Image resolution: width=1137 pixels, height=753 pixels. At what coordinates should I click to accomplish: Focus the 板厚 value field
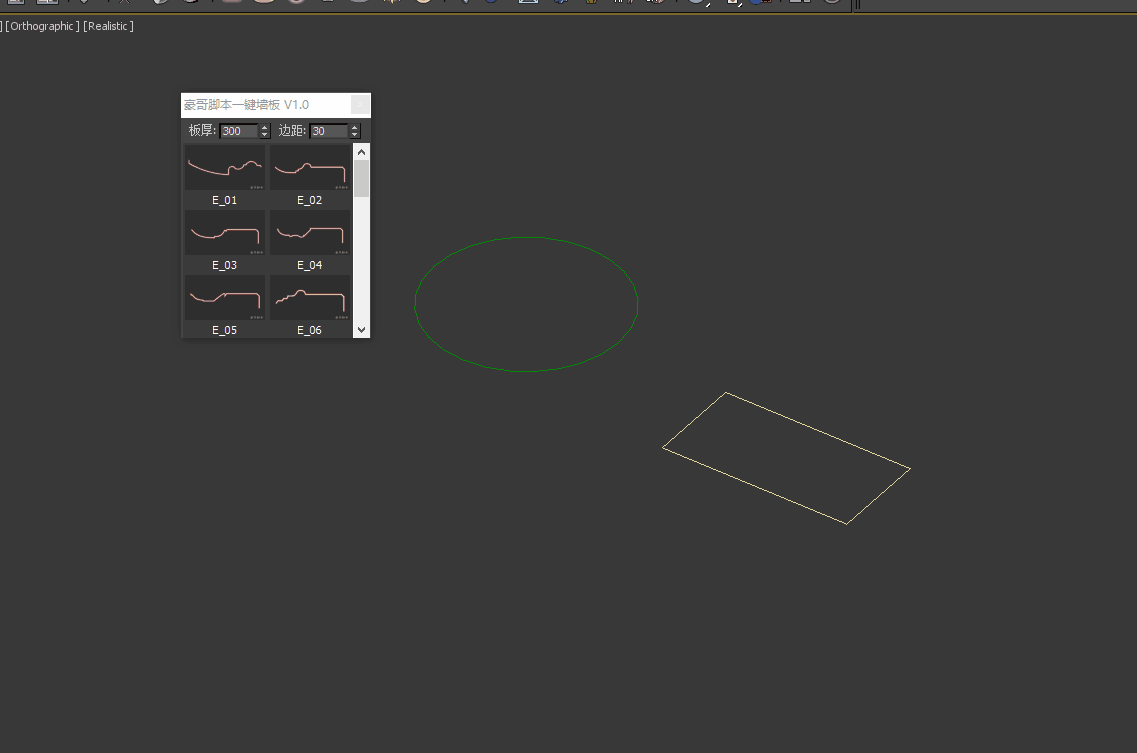click(x=238, y=131)
